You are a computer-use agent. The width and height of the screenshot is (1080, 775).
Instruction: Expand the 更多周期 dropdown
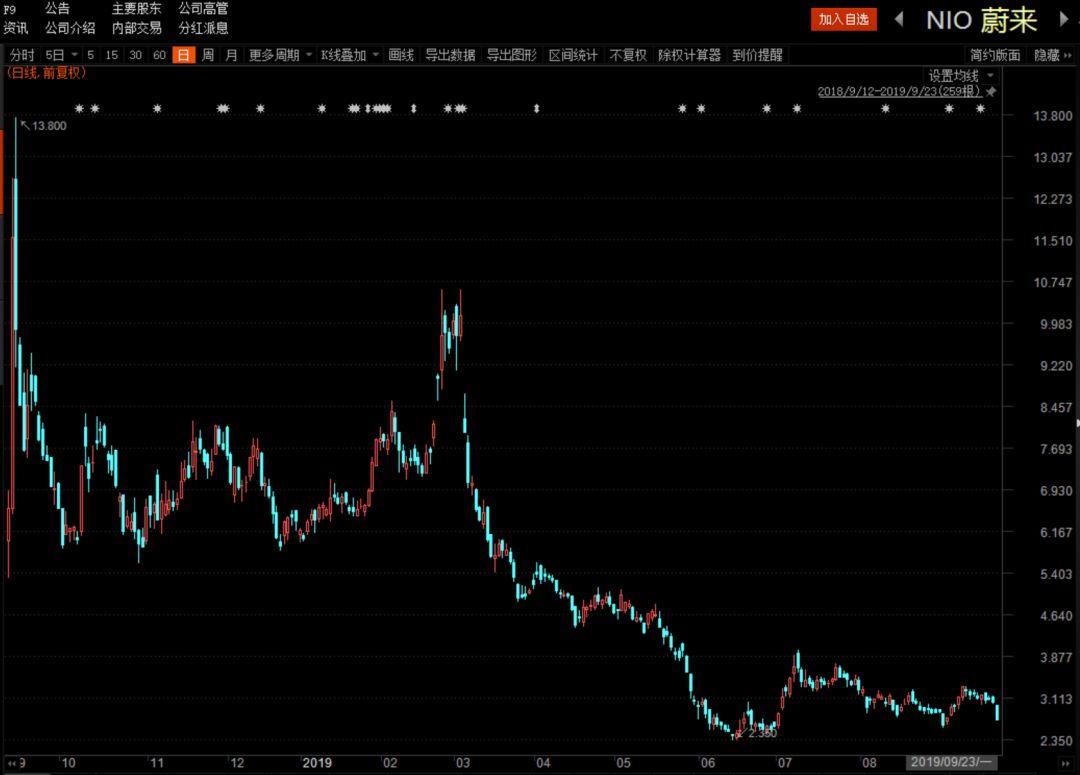point(280,55)
